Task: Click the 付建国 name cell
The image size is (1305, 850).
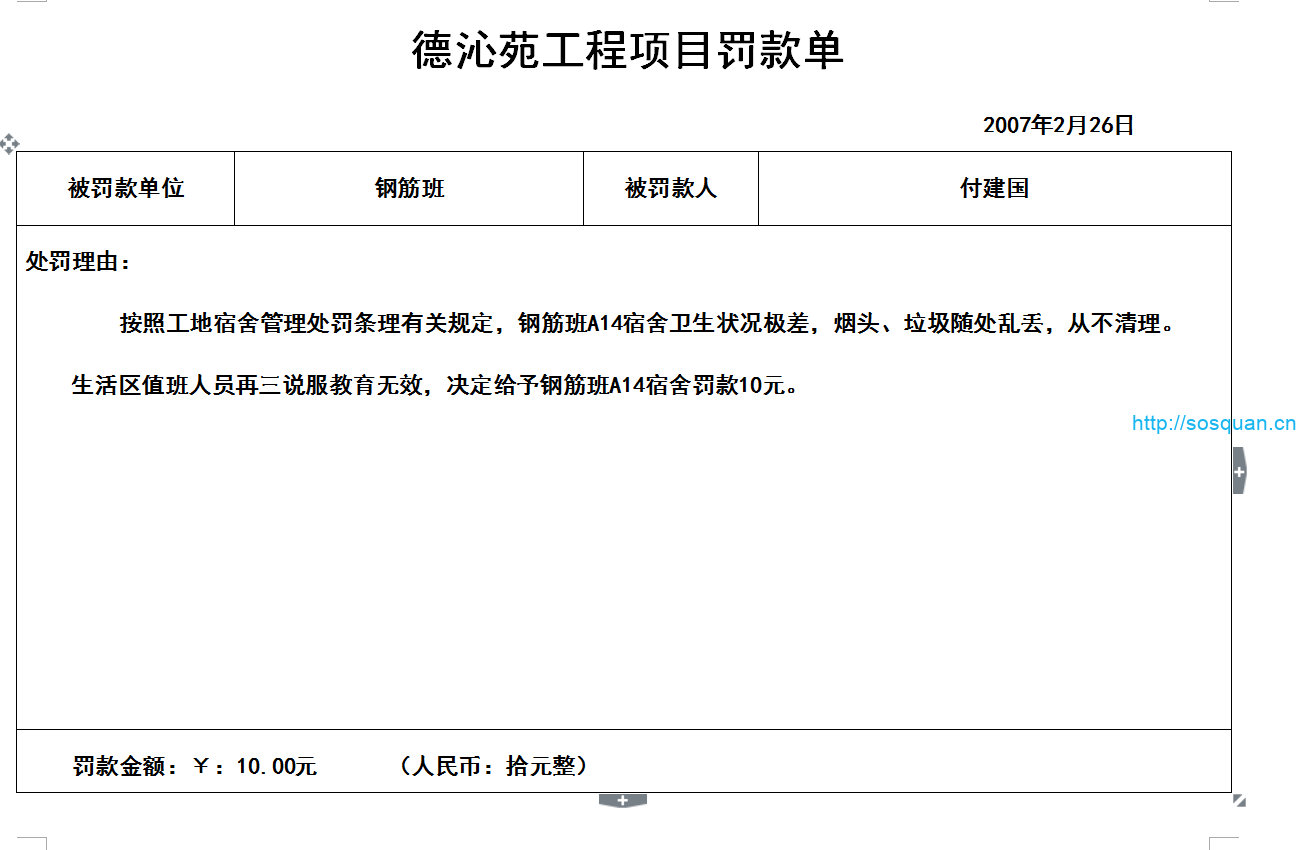Action: coord(994,188)
